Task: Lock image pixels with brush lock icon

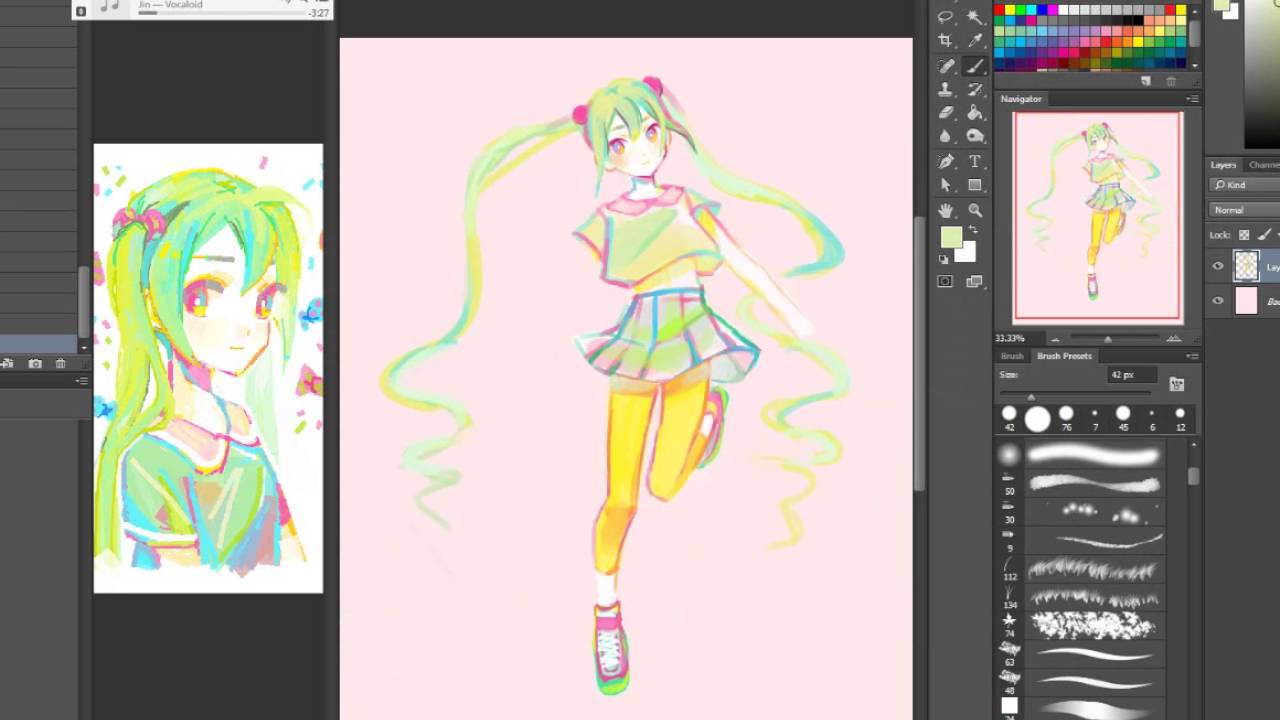Action: pos(1265,235)
